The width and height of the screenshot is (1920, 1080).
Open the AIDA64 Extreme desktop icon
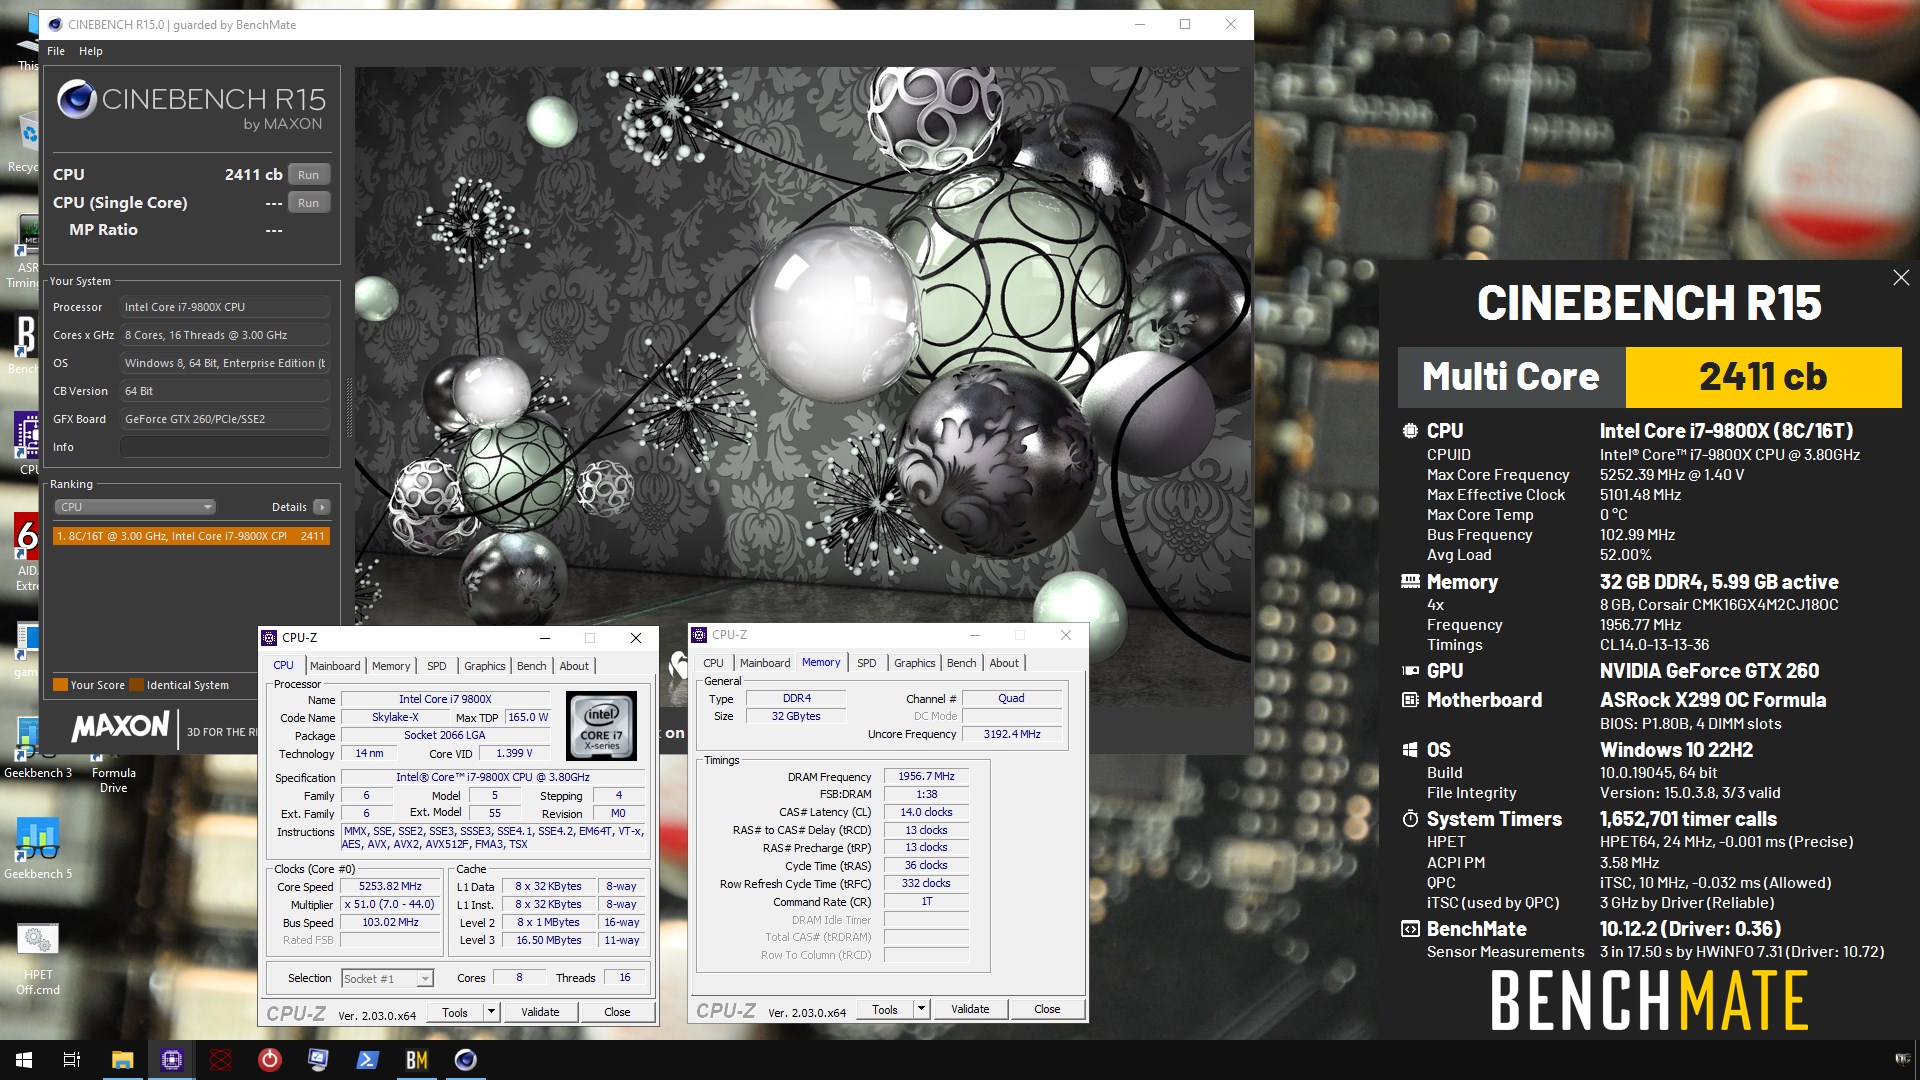tap(27, 550)
